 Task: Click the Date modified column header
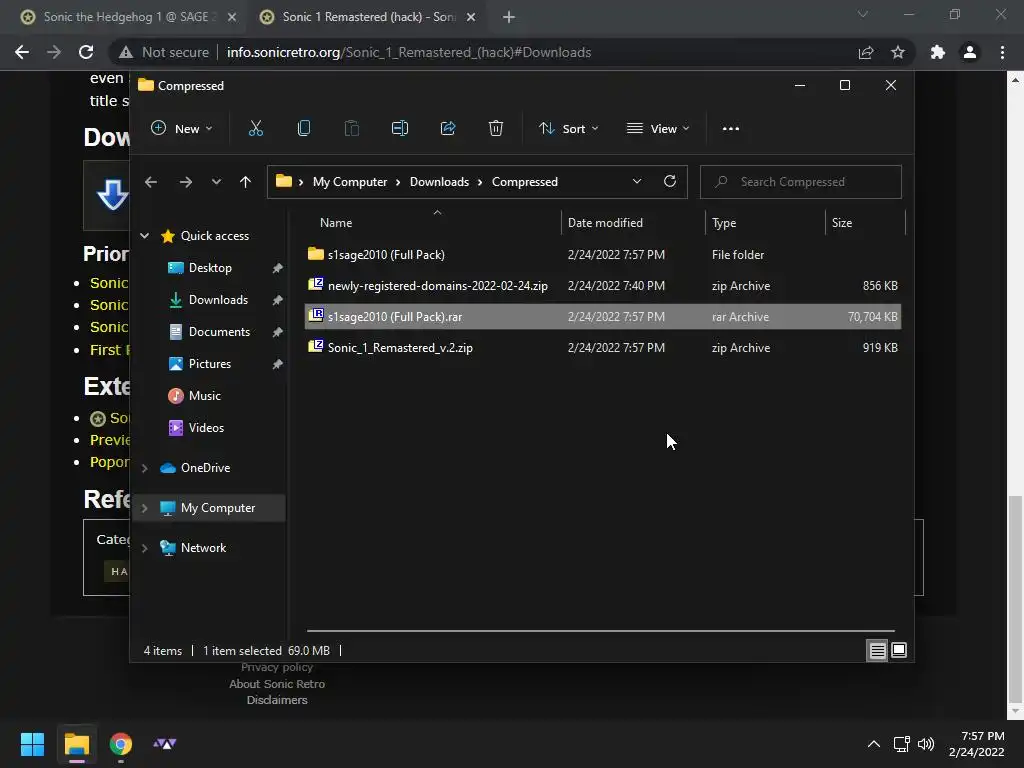[x=633, y=223]
